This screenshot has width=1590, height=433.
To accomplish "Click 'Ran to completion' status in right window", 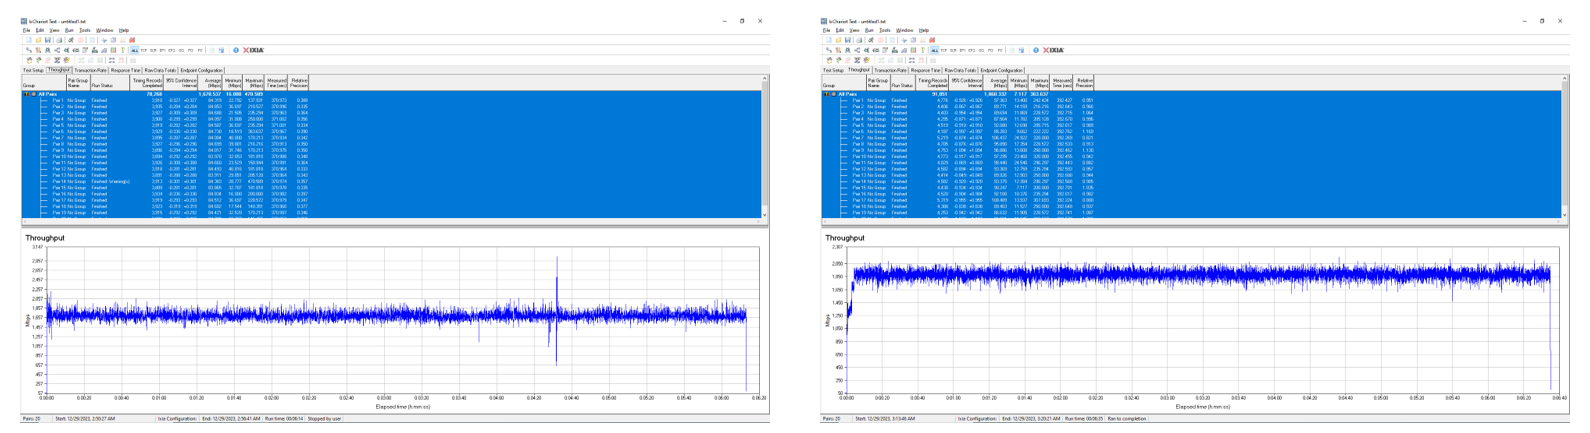I will [x=1126, y=419].
